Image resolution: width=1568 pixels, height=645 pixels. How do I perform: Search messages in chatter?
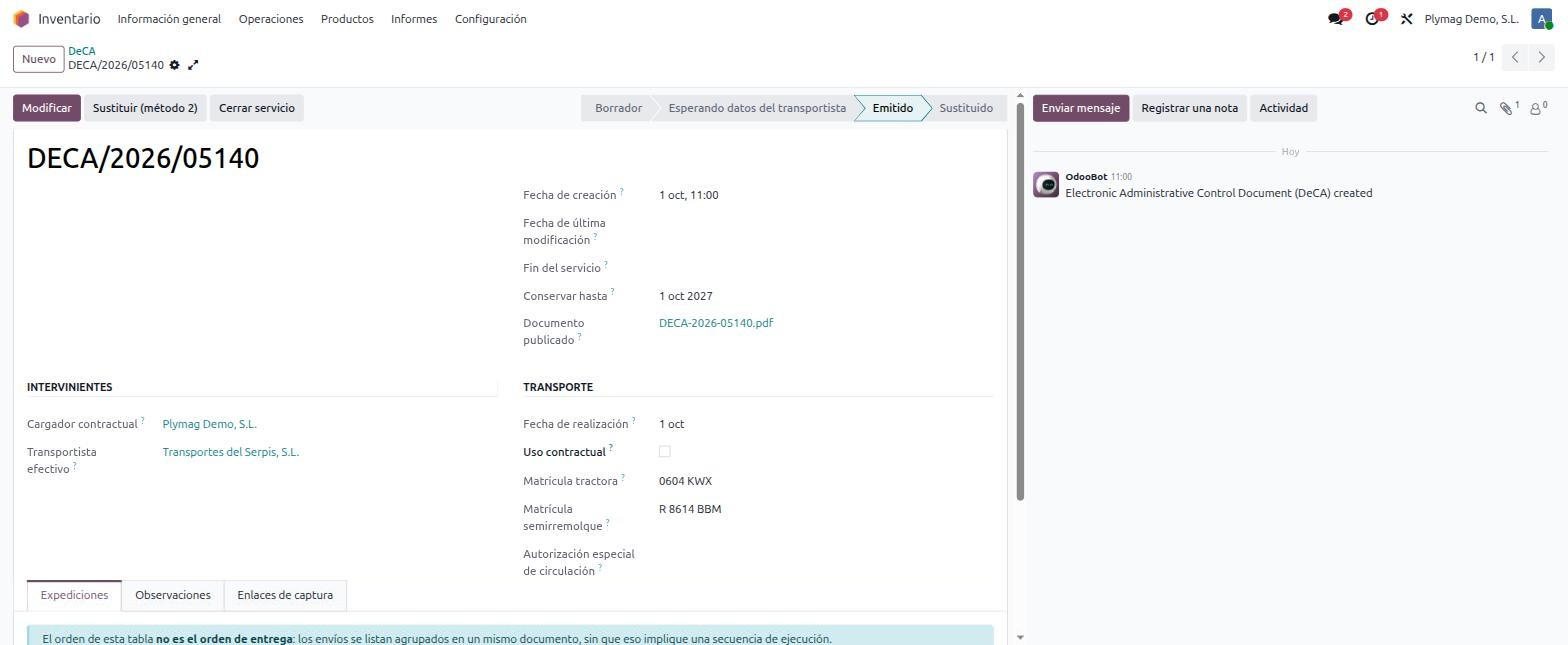(1481, 108)
